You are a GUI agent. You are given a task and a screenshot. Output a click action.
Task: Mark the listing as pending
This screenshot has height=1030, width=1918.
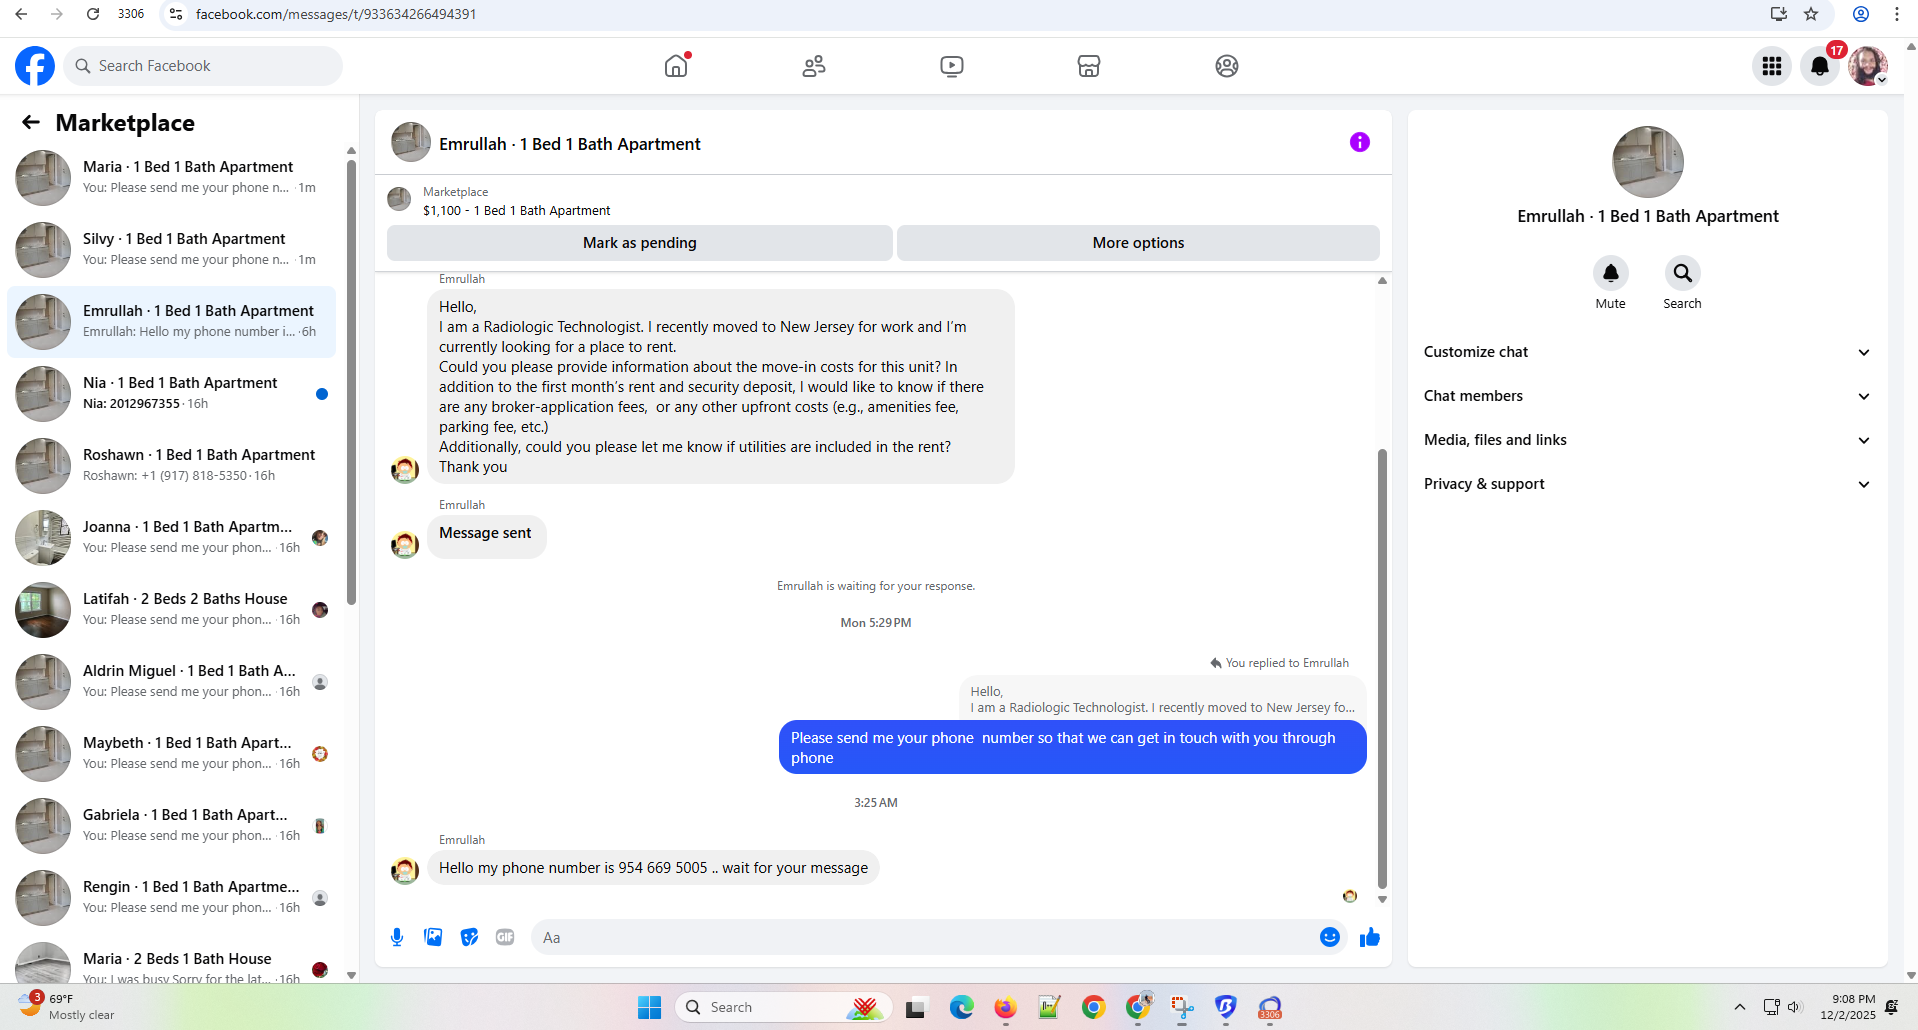click(x=640, y=243)
